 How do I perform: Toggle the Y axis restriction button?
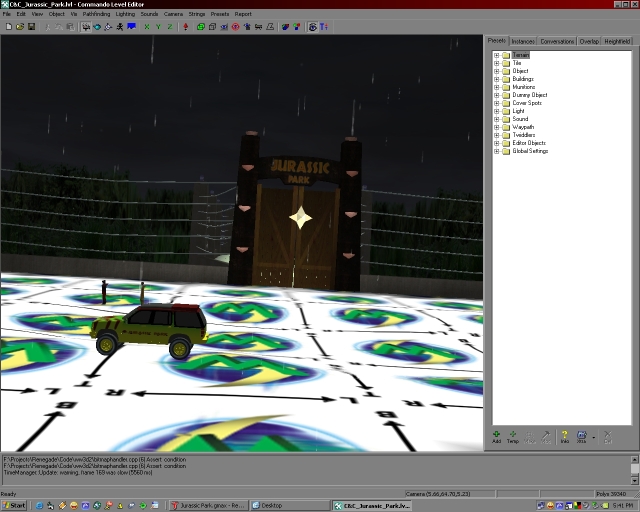click(158, 27)
